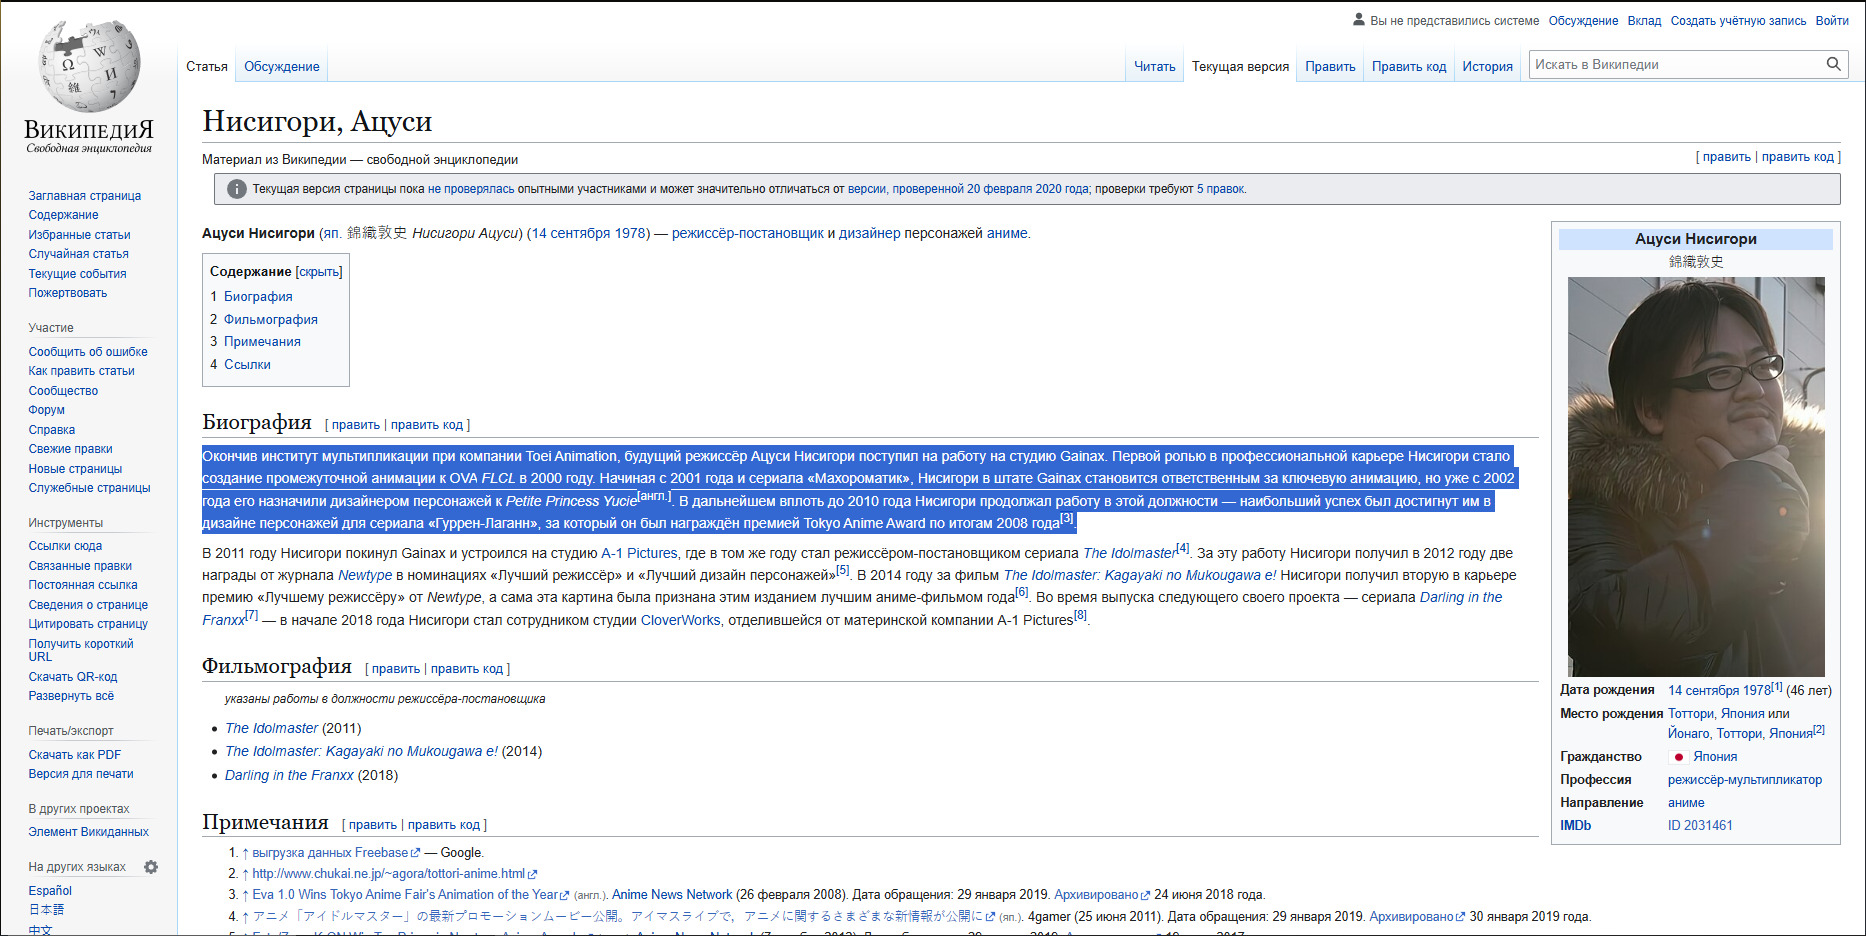Click external link icon after Freebase reference
Image resolution: width=1866 pixels, height=936 pixels.
[x=416, y=853]
